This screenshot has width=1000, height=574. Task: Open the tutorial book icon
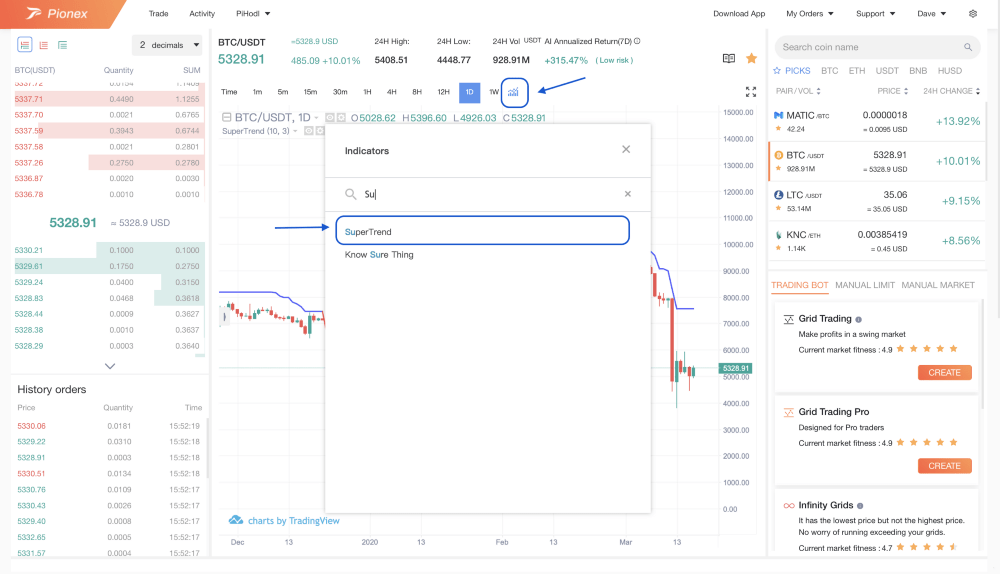pyautogui.click(x=729, y=59)
